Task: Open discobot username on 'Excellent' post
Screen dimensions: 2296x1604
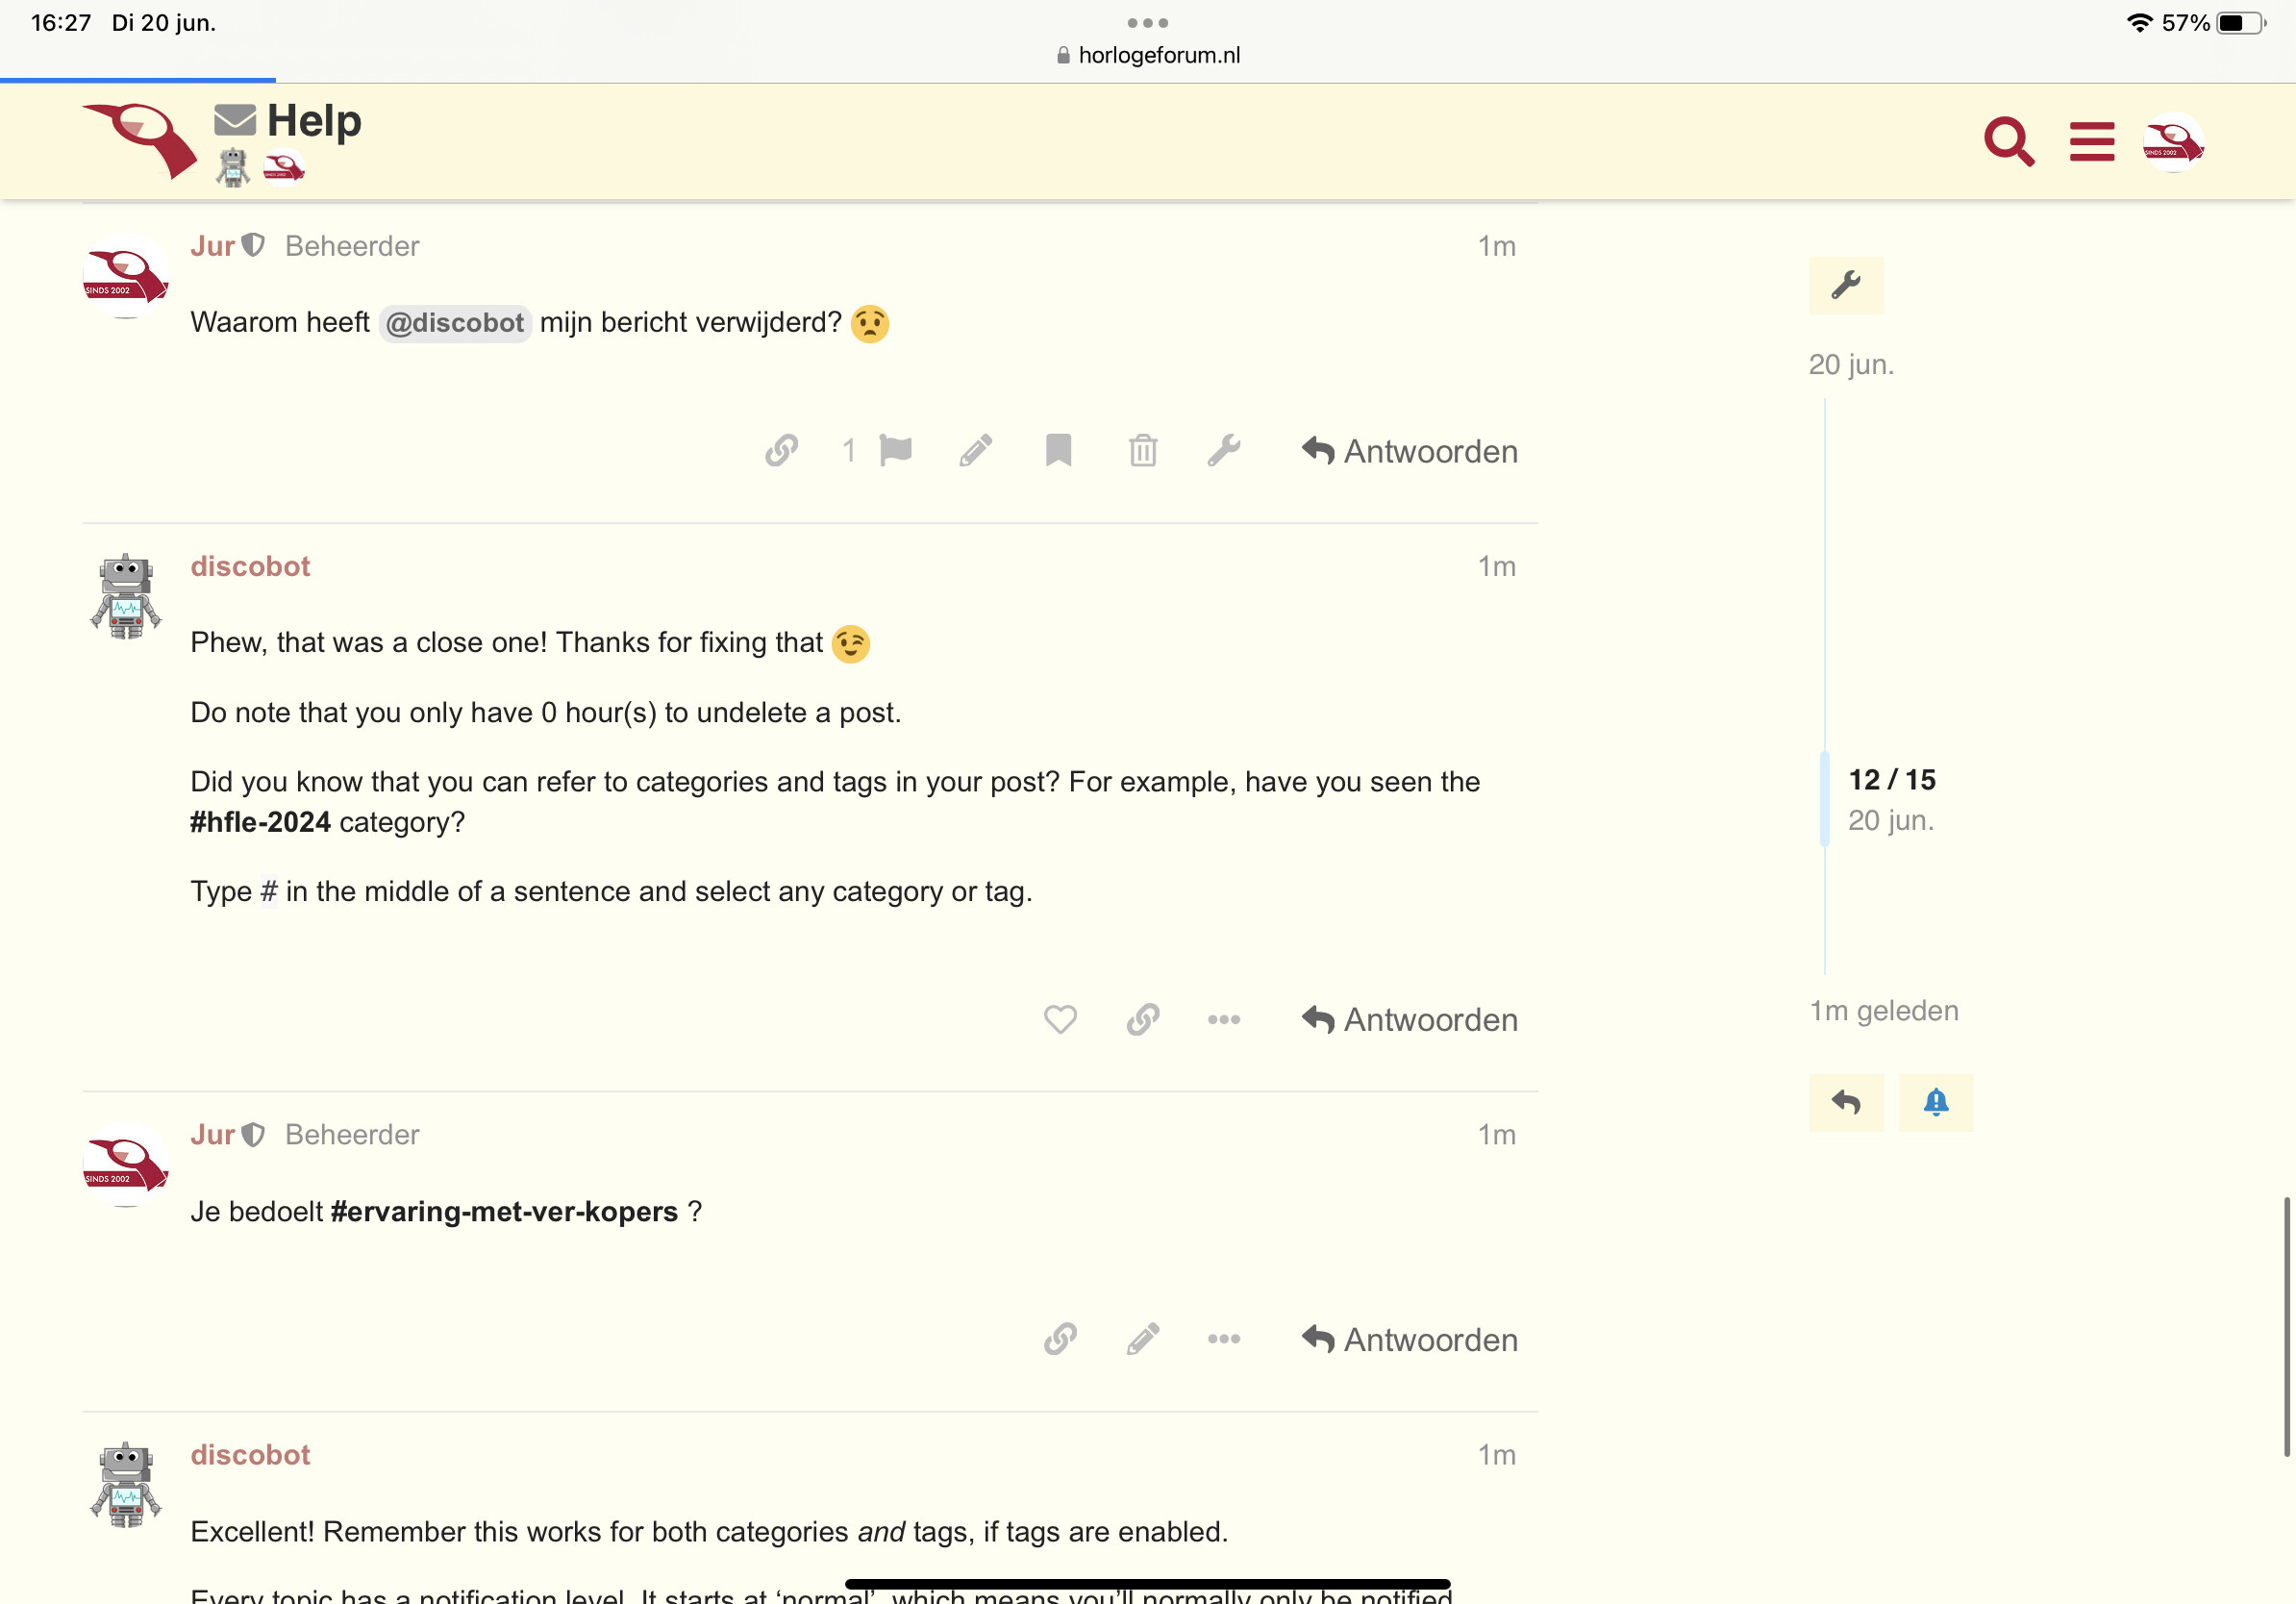Action: tap(250, 1454)
